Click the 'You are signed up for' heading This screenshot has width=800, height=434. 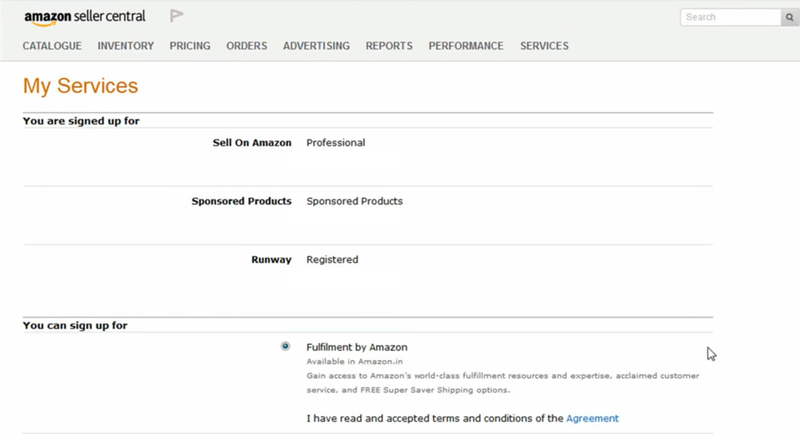[81, 121]
